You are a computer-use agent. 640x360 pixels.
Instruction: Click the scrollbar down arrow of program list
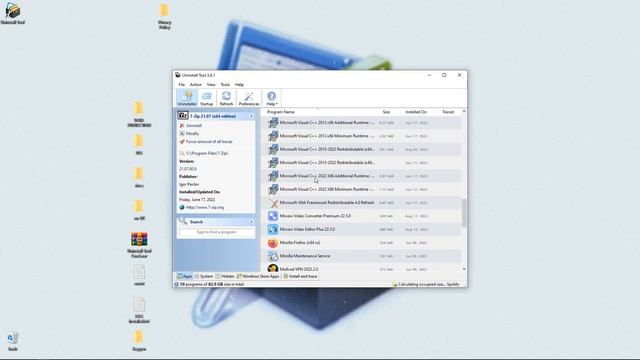pos(464,269)
